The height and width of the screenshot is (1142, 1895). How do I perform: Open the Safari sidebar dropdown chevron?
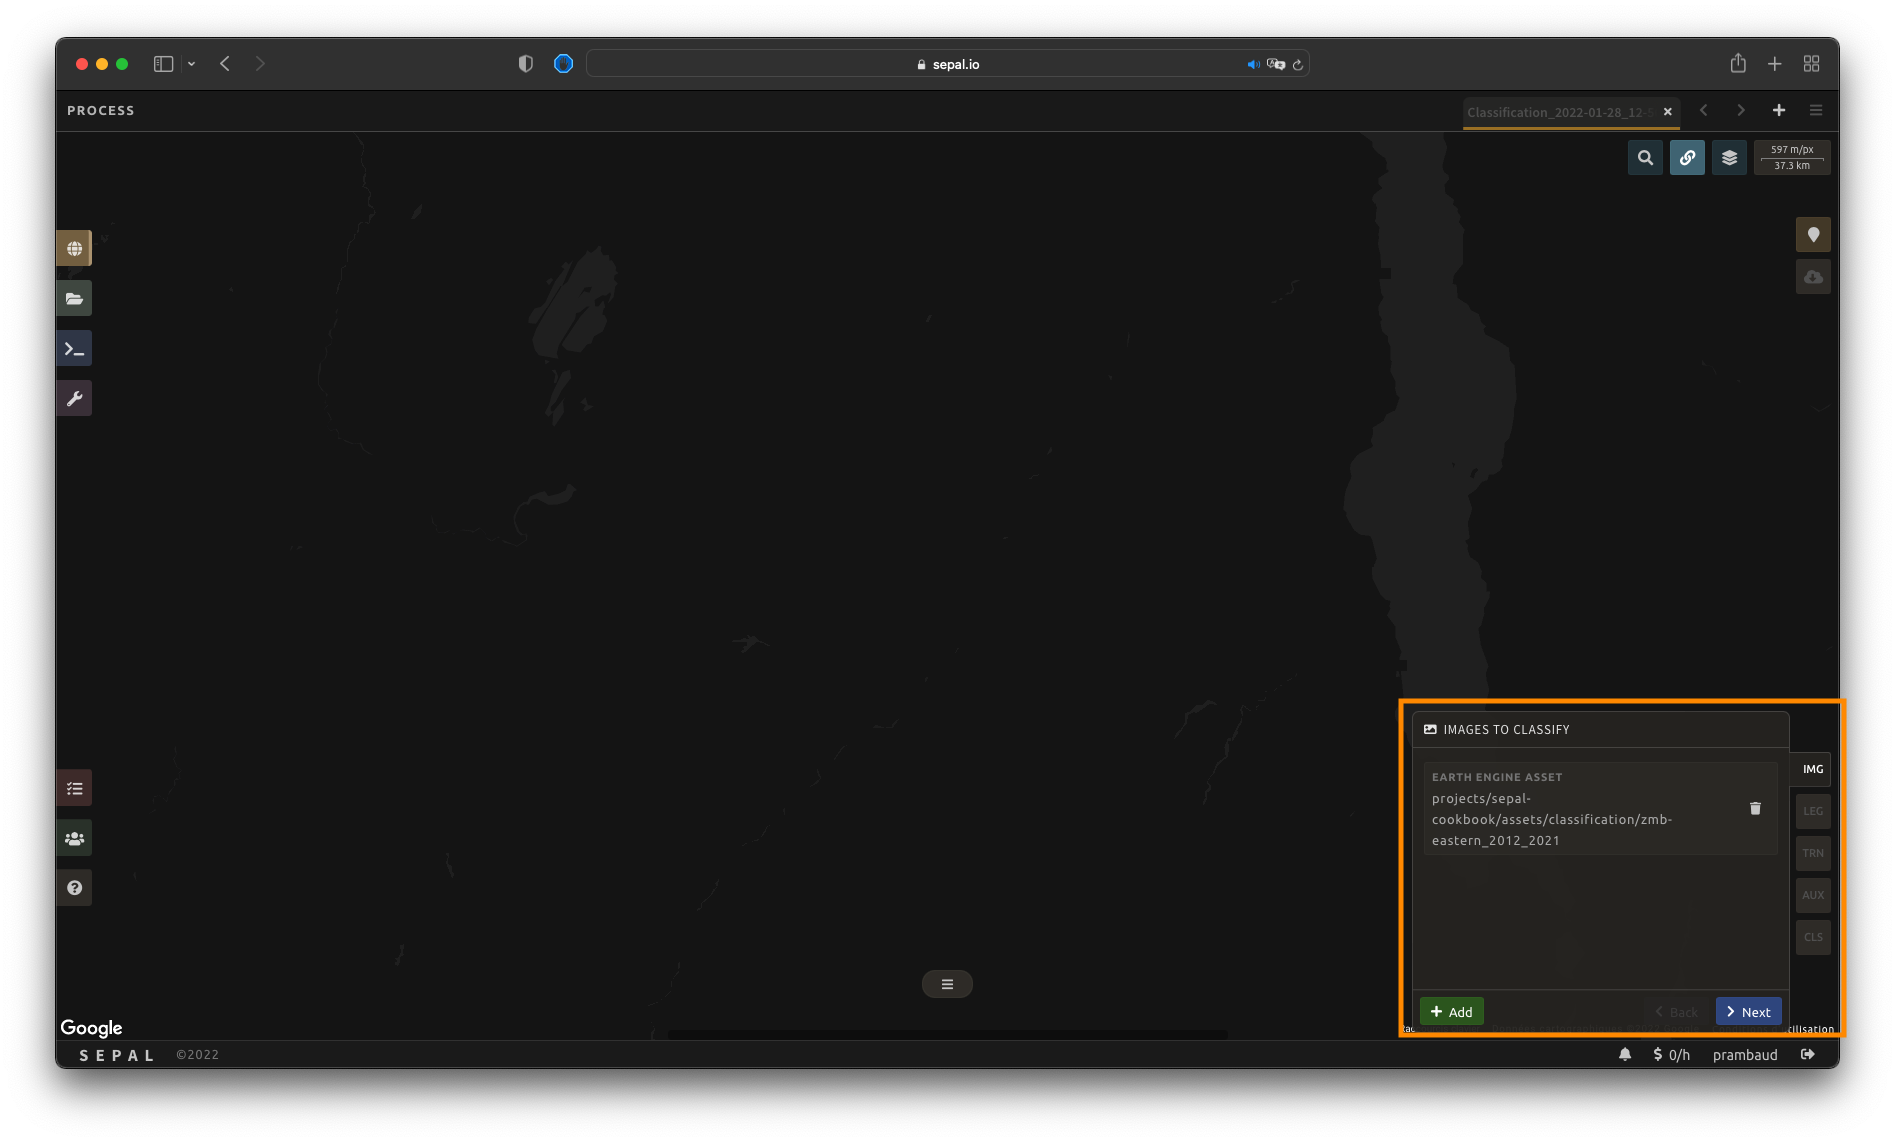(x=191, y=64)
